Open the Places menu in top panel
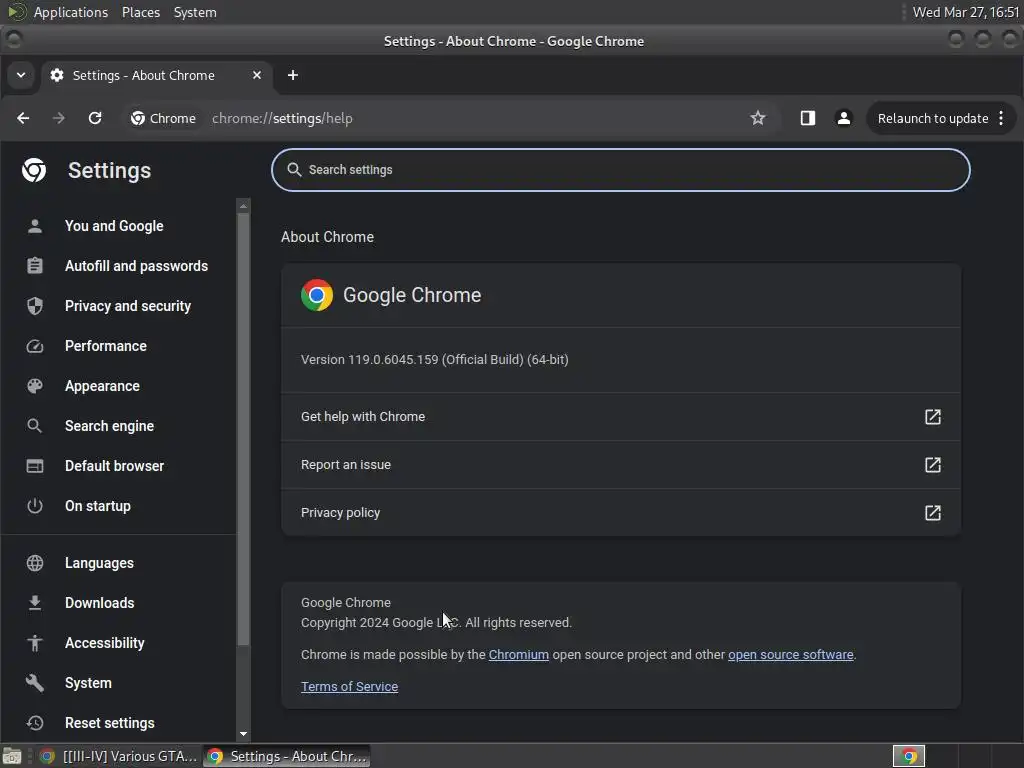Screen dimensions: 1024x768 point(140,12)
